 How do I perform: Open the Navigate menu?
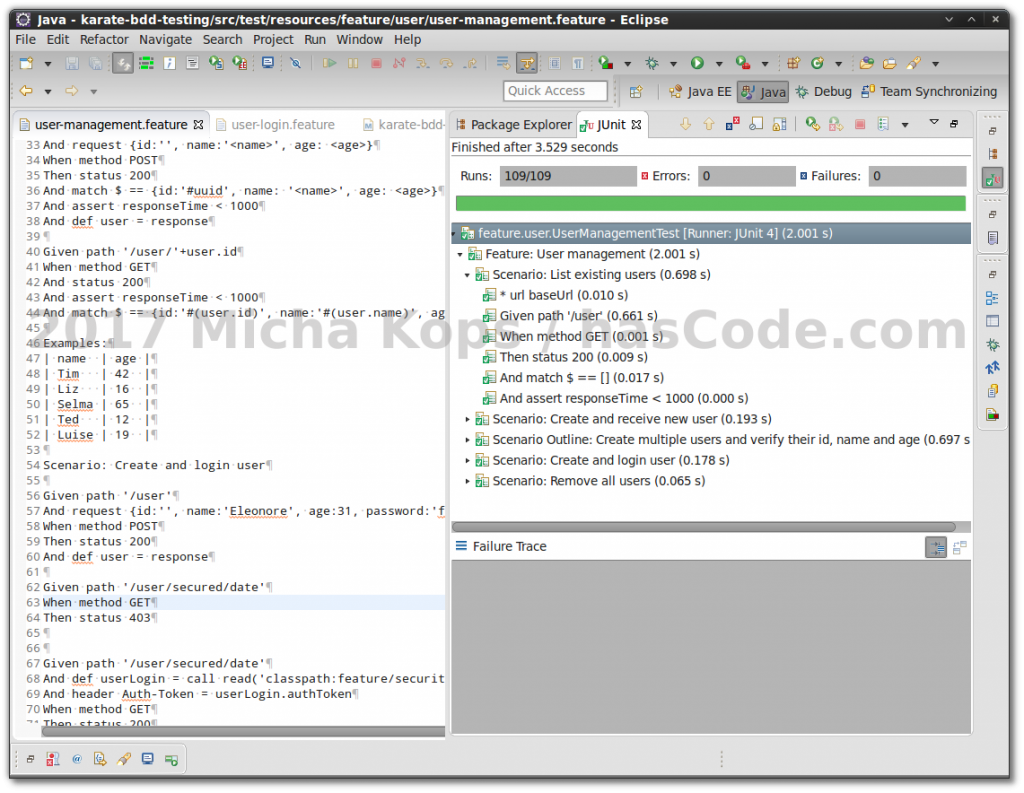[166, 40]
